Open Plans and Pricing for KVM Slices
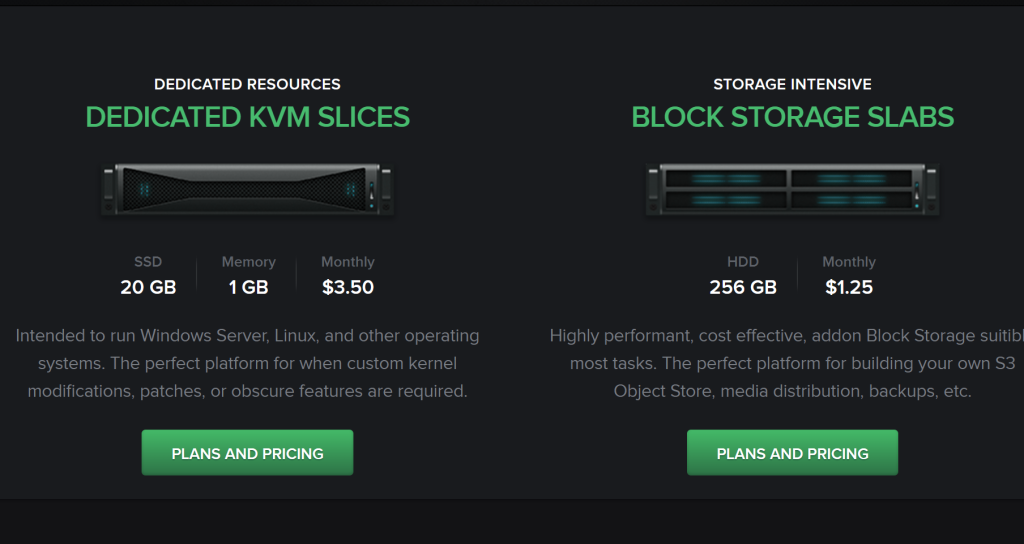Viewport: 1024px width, 544px height. tap(248, 453)
